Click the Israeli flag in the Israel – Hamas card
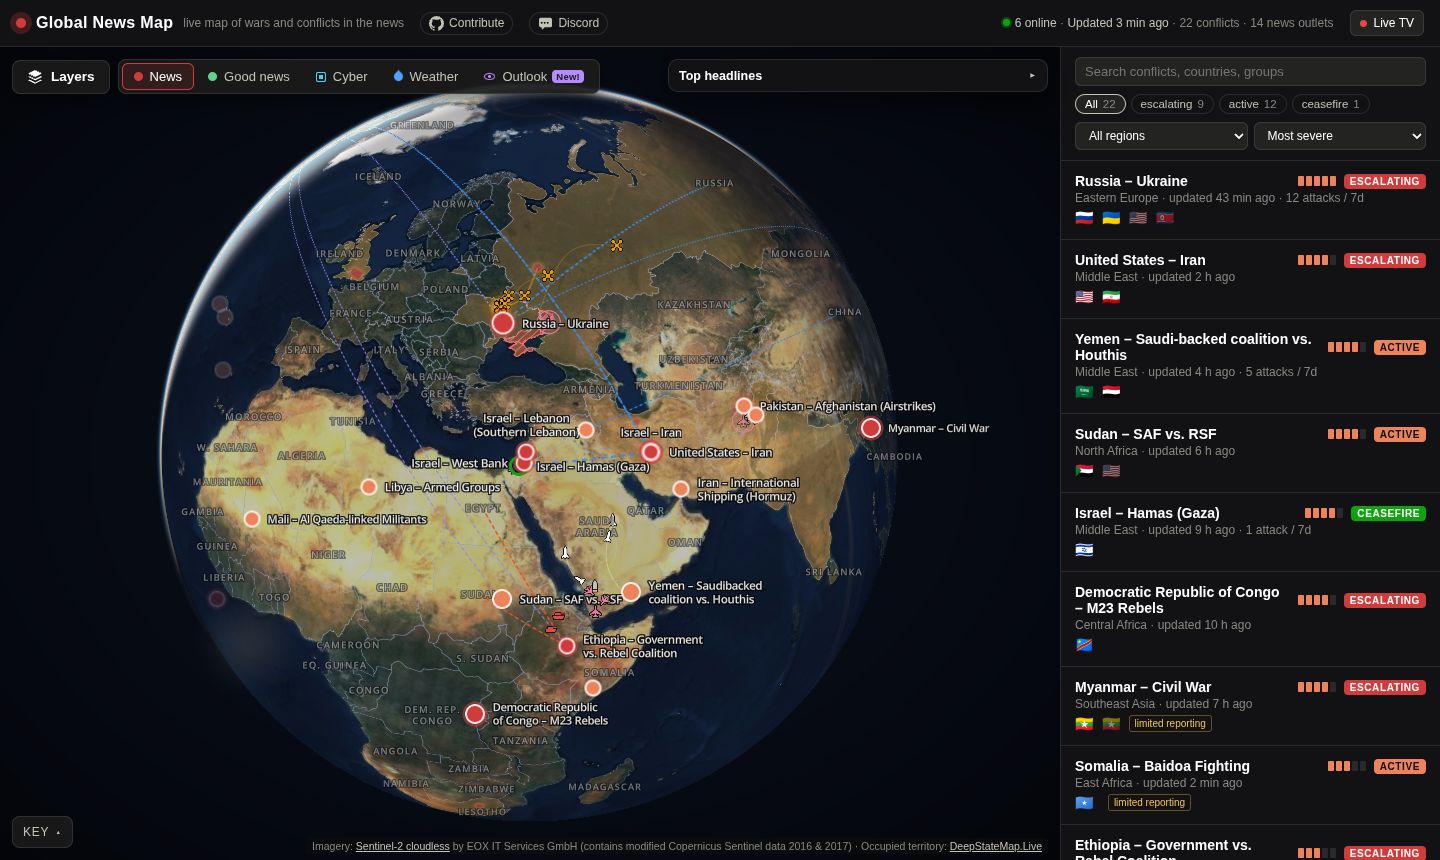Image resolution: width=1440 pixels, height=860 pixels. point(1084,550)
